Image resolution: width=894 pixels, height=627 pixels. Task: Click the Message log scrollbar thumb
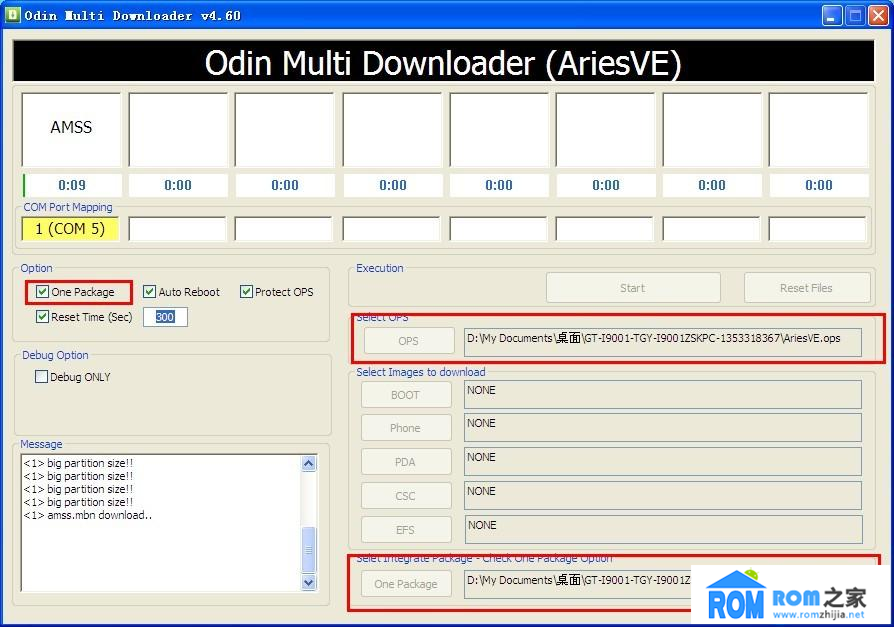308,549
